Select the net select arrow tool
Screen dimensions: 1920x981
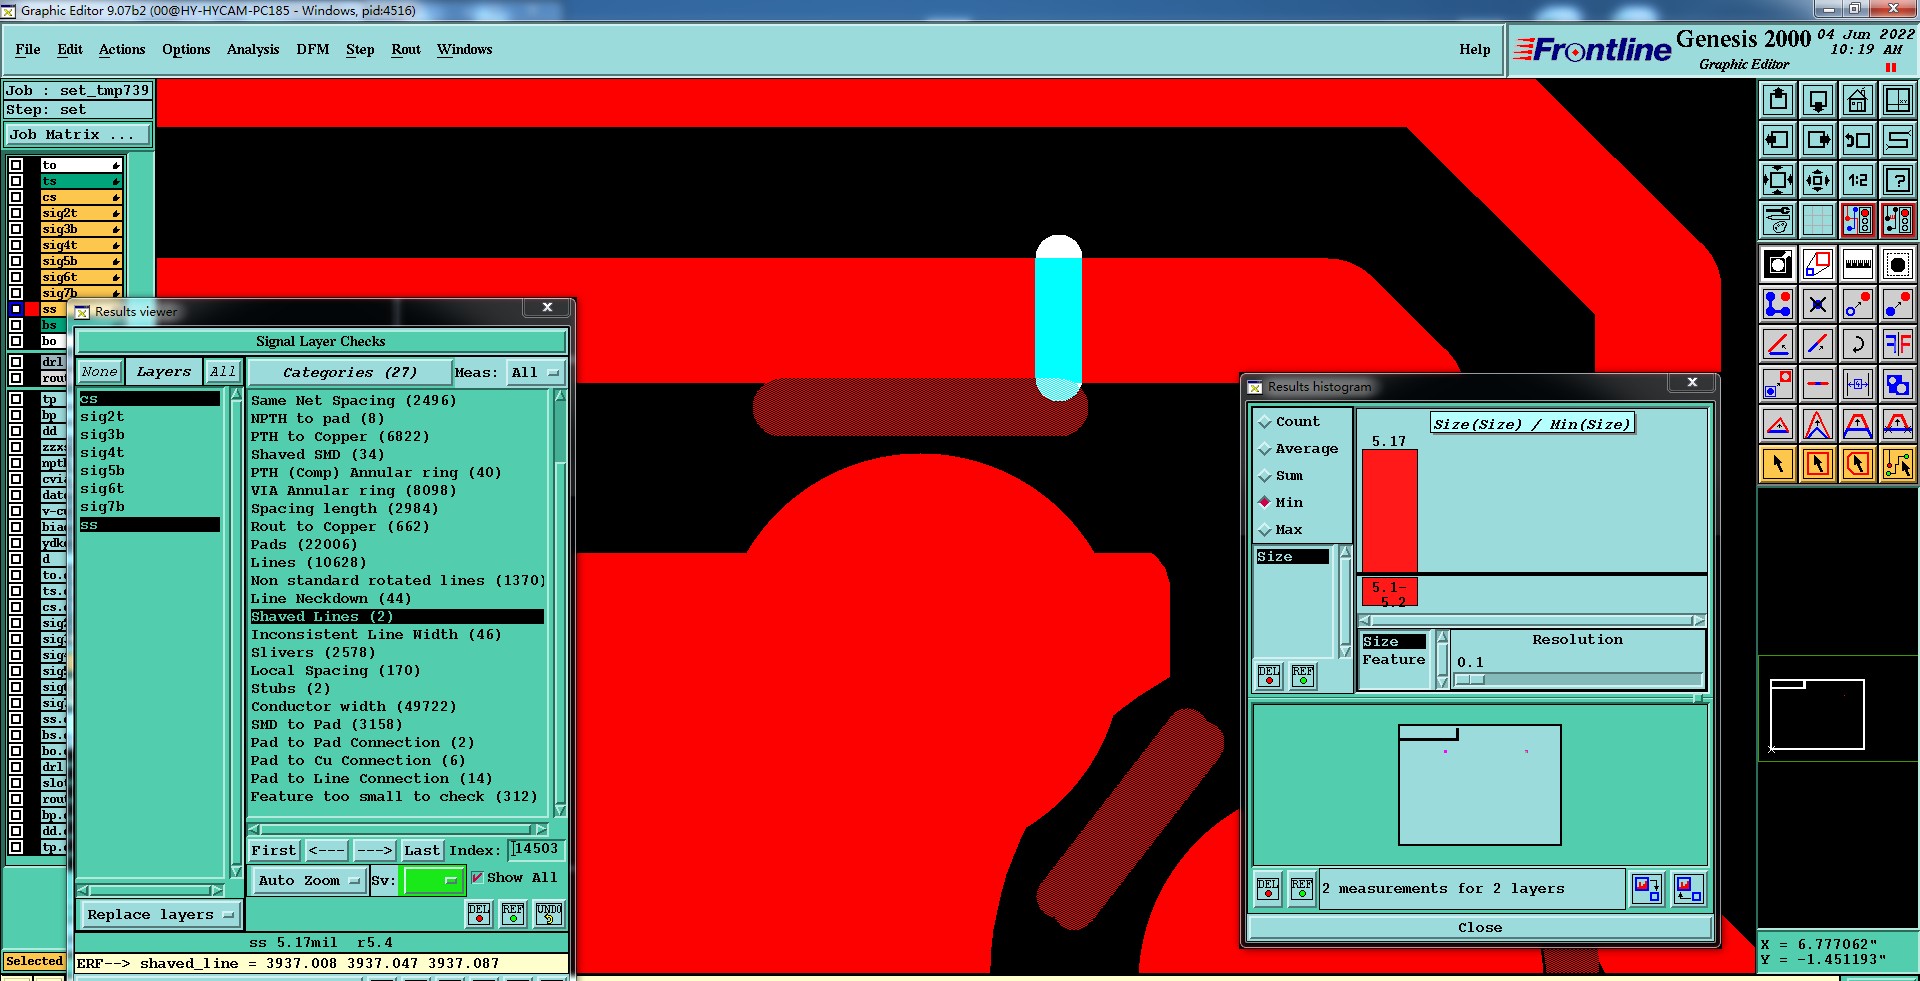click(1897, 464)
